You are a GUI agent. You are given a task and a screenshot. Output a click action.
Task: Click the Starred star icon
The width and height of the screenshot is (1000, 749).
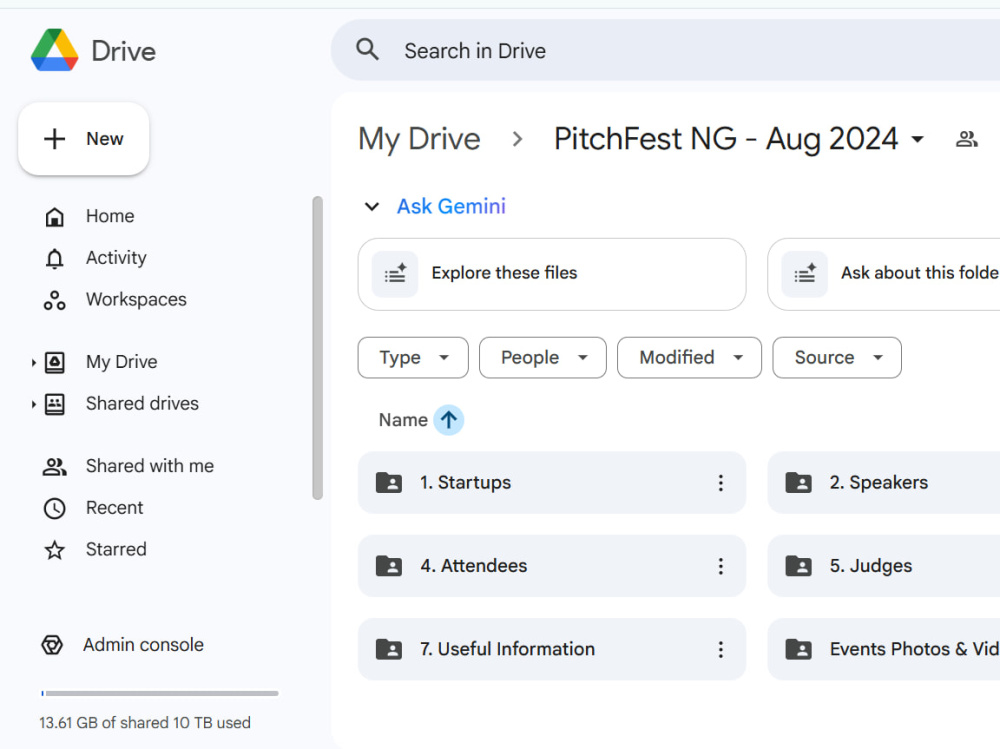(x=55, y=550)
